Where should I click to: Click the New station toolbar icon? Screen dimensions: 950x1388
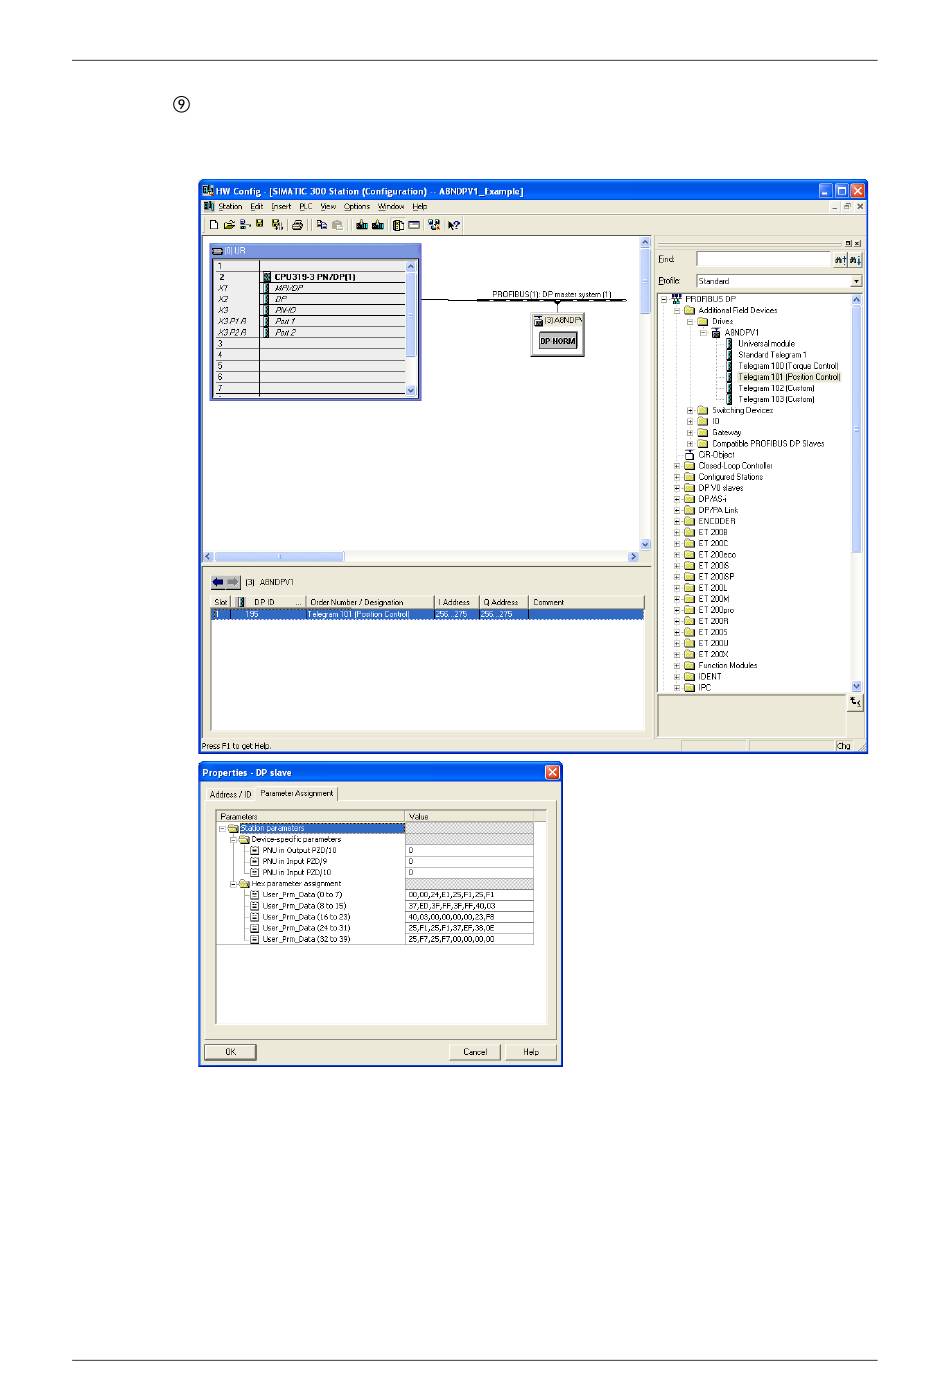pos(214,225)
